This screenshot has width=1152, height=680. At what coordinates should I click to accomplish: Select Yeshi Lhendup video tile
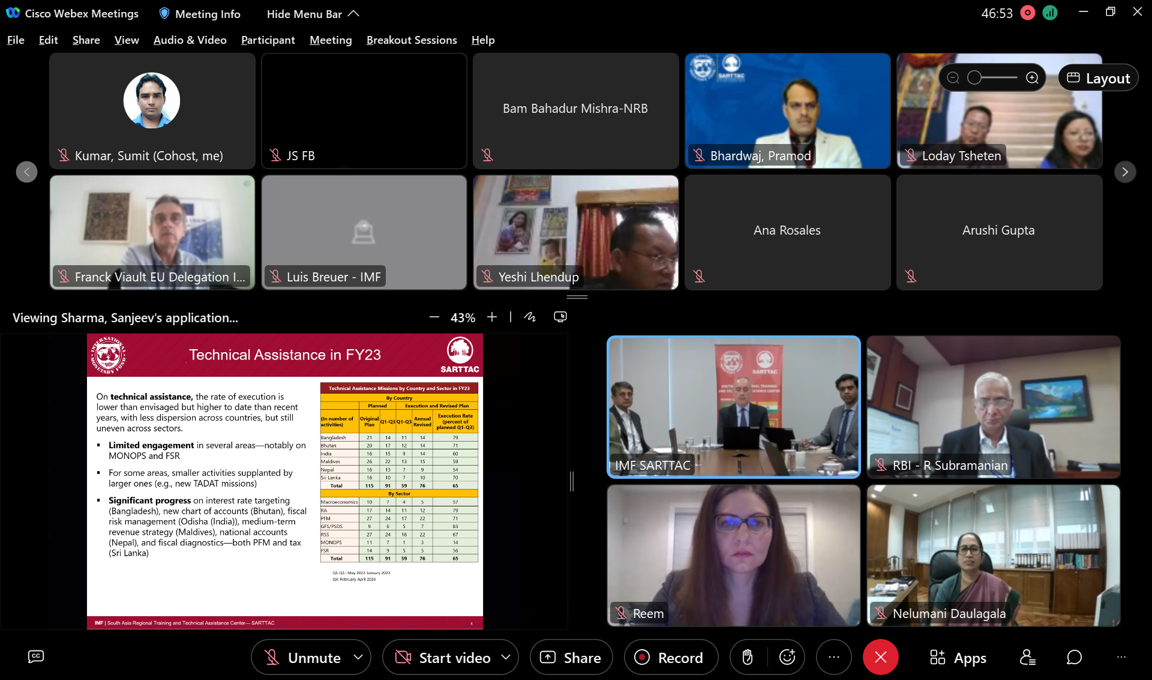[x=576, y=232]
